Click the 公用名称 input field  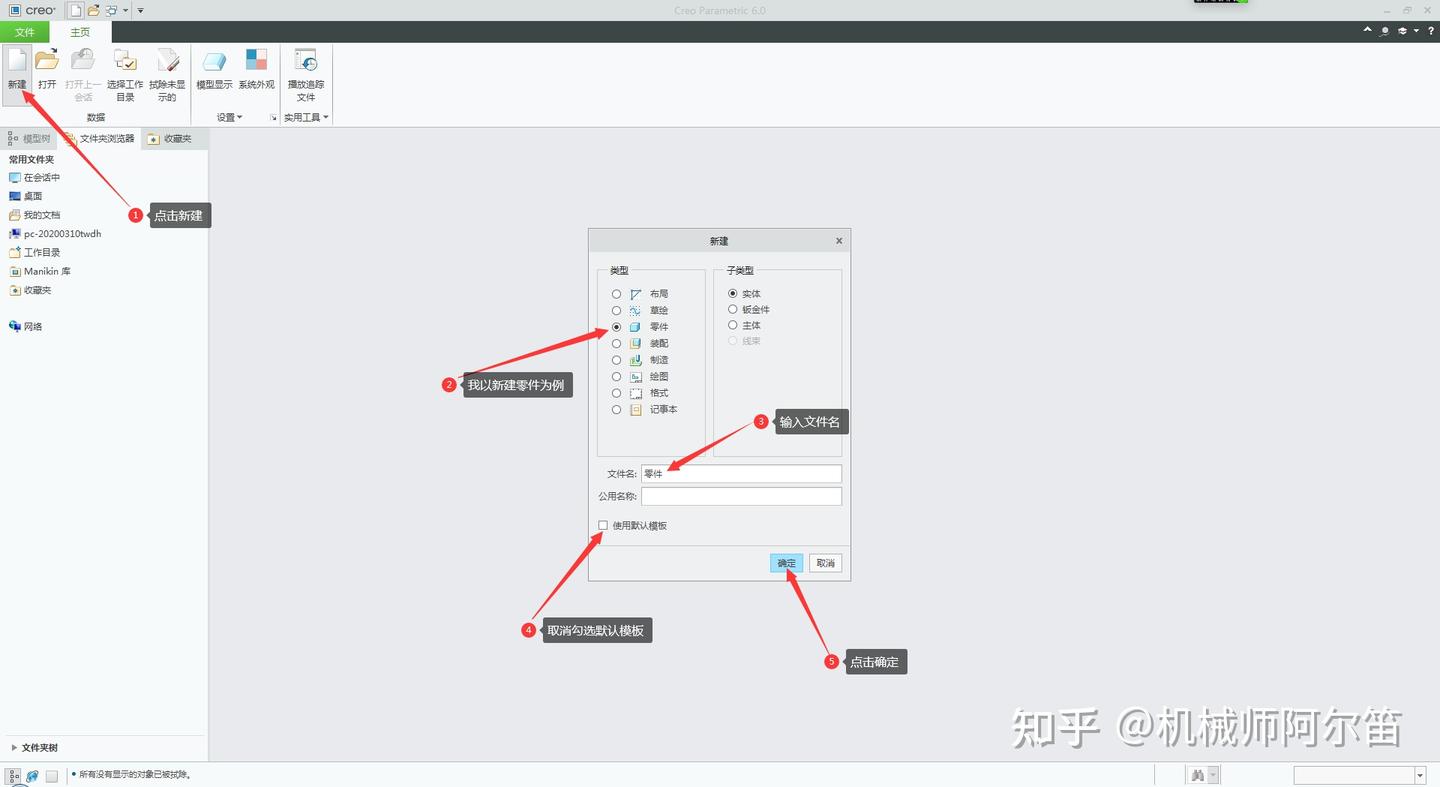(741, 496)
